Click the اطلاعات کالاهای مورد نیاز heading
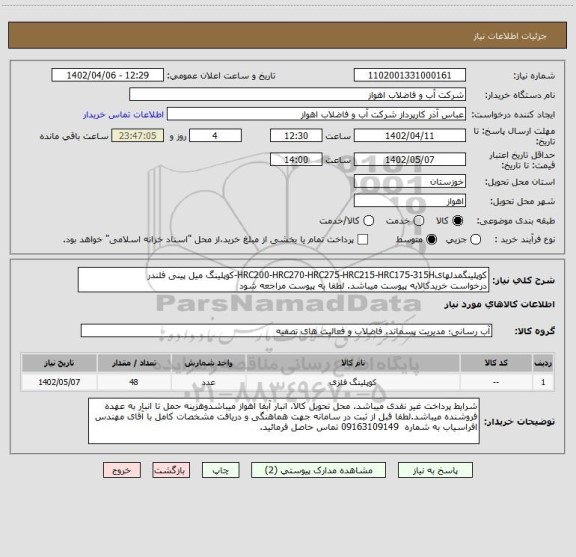 point(499,304)
